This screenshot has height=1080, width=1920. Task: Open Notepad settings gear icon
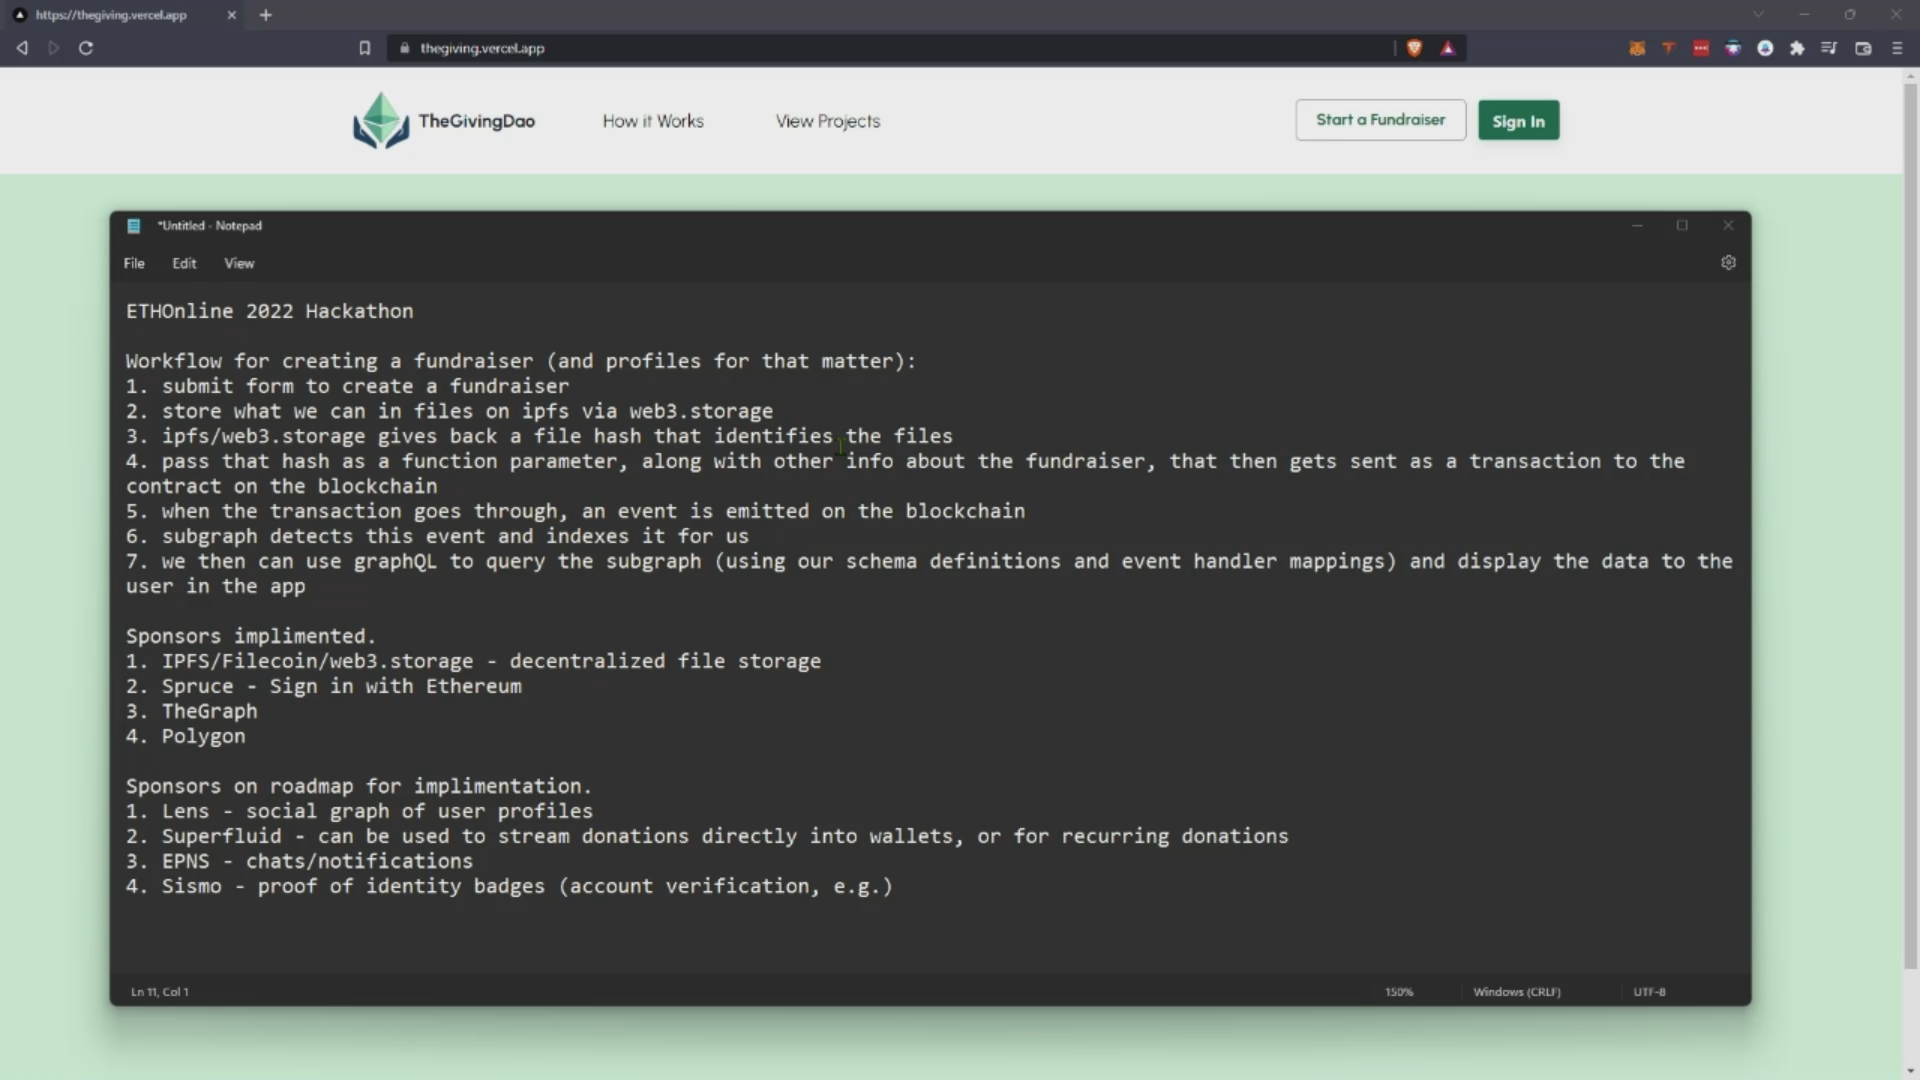[x=1728, y=263]
